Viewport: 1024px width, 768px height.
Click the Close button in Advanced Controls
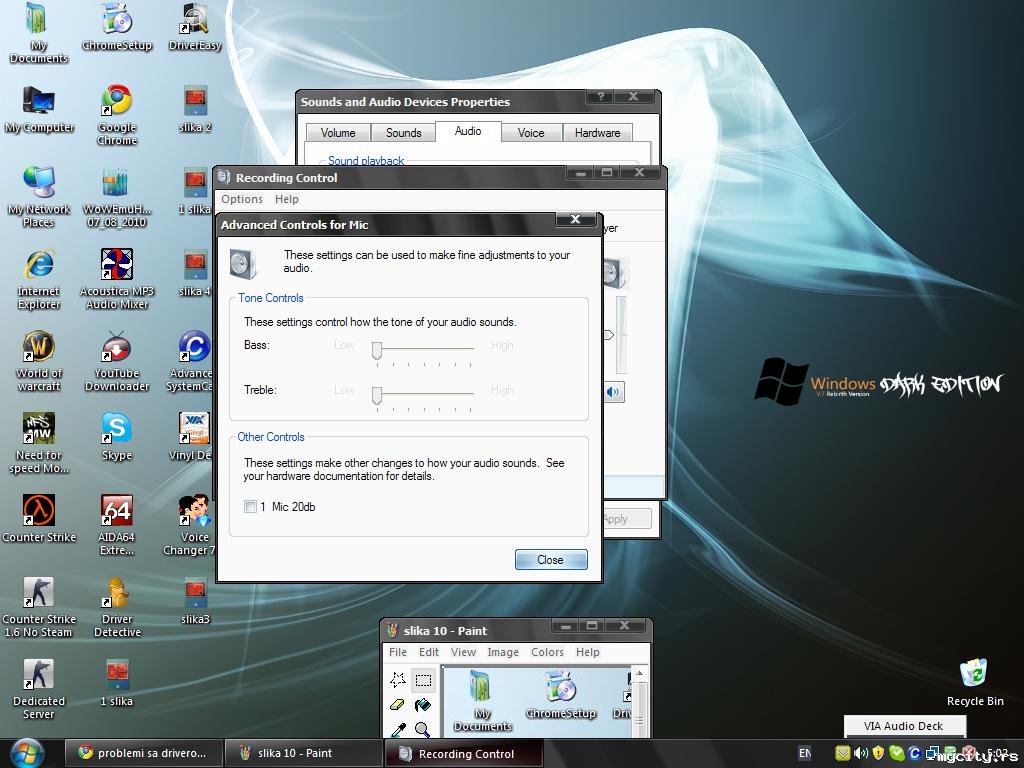click(x=551, y=560)
